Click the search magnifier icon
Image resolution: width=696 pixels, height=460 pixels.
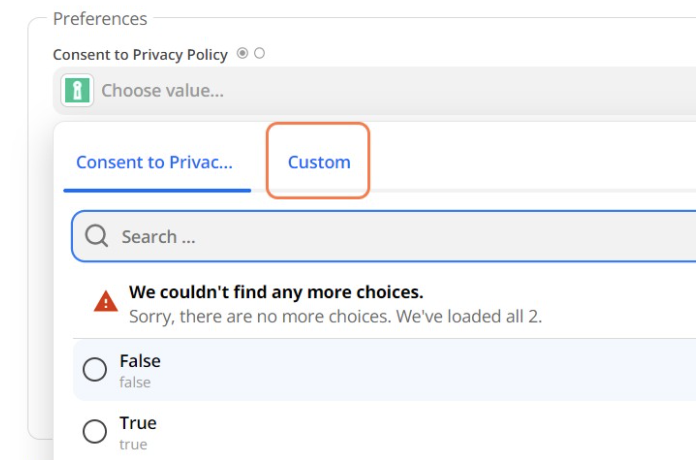coord(97,237)
